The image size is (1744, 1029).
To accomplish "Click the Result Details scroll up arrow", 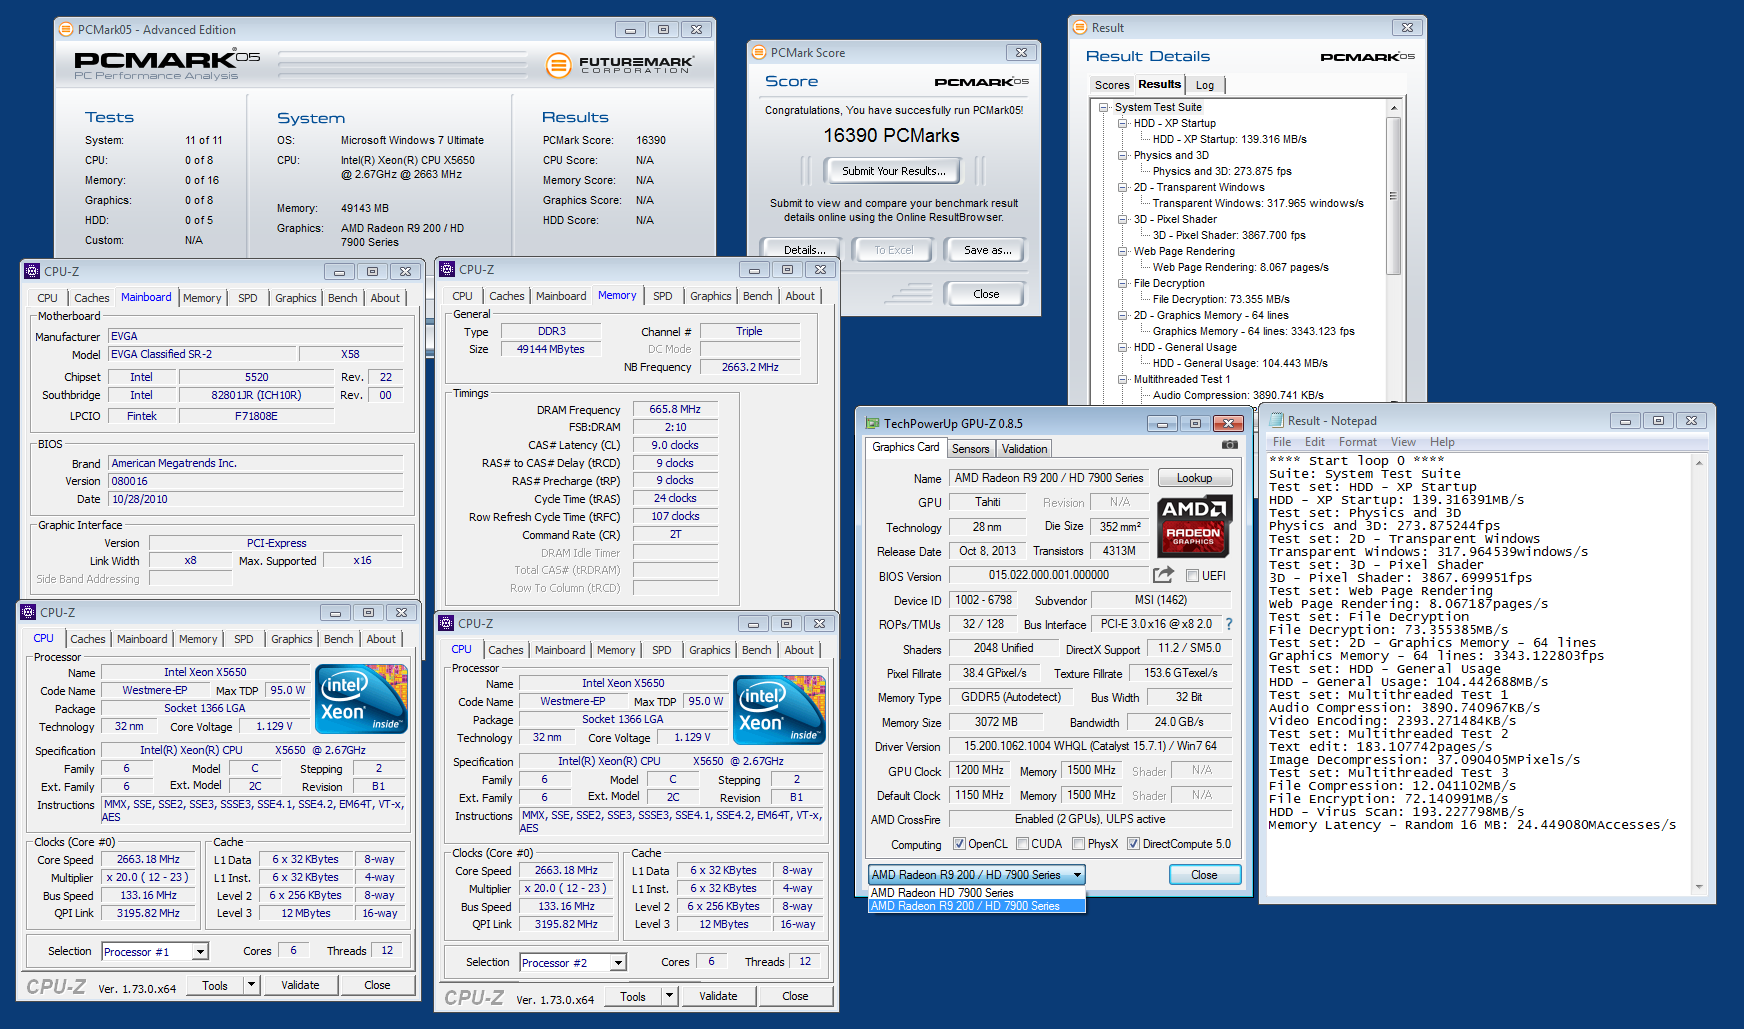I will (x=1393, y=108).
